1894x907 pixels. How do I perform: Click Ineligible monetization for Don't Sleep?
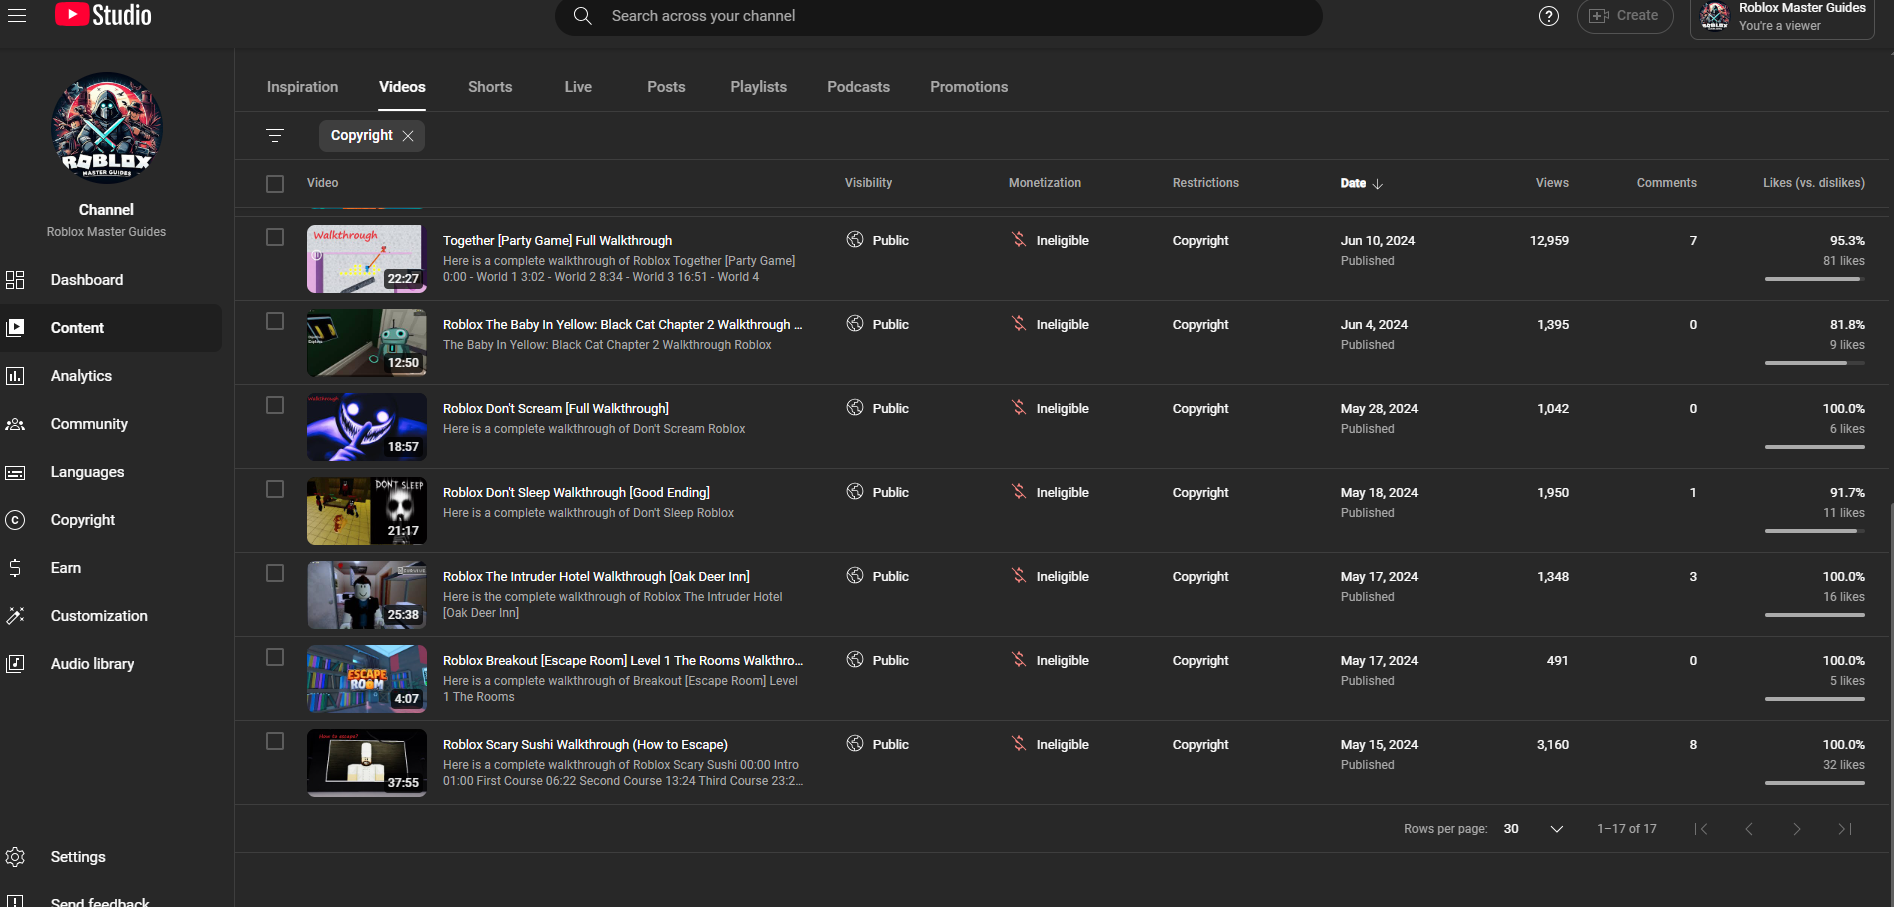click(1050, 492)
